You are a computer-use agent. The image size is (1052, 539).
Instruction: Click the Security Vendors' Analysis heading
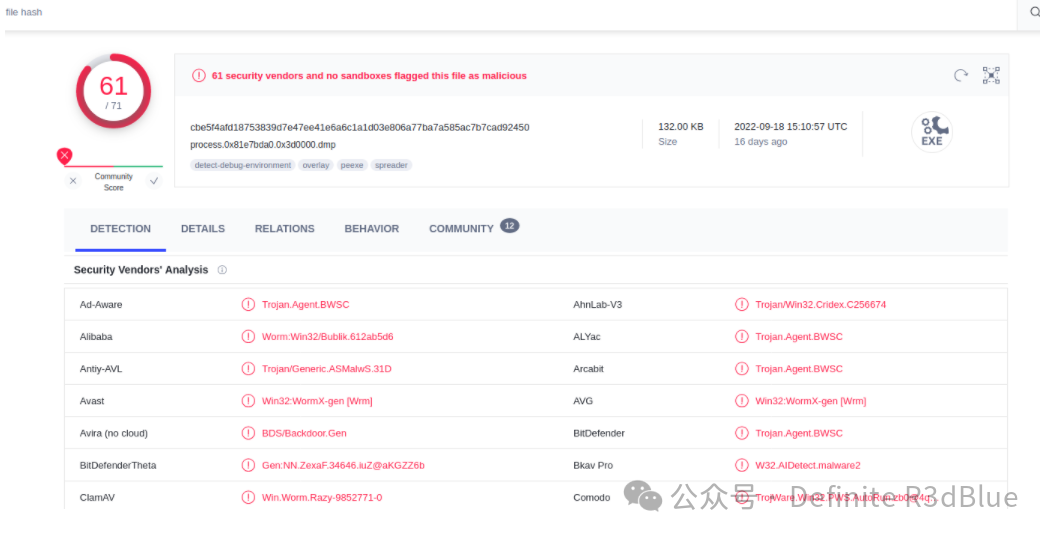pyautogui.click(x=141, y=270)
